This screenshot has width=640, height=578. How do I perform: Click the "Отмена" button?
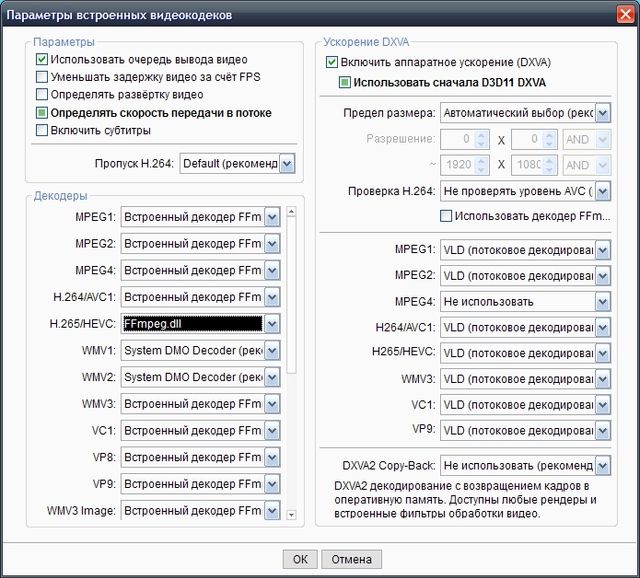click(351, 559)
